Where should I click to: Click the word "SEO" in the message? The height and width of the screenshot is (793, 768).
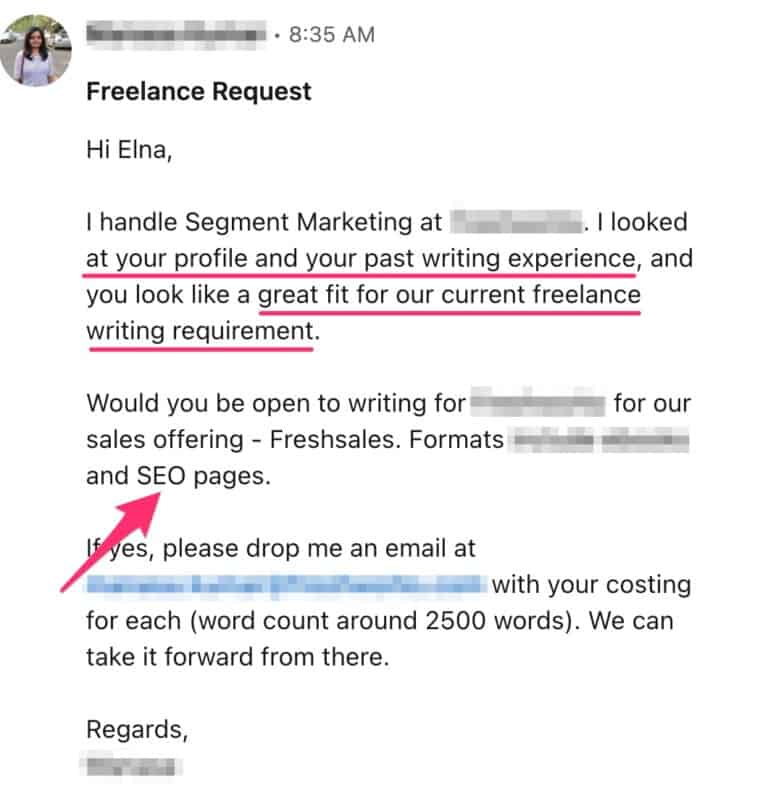(x=161, y=476)
